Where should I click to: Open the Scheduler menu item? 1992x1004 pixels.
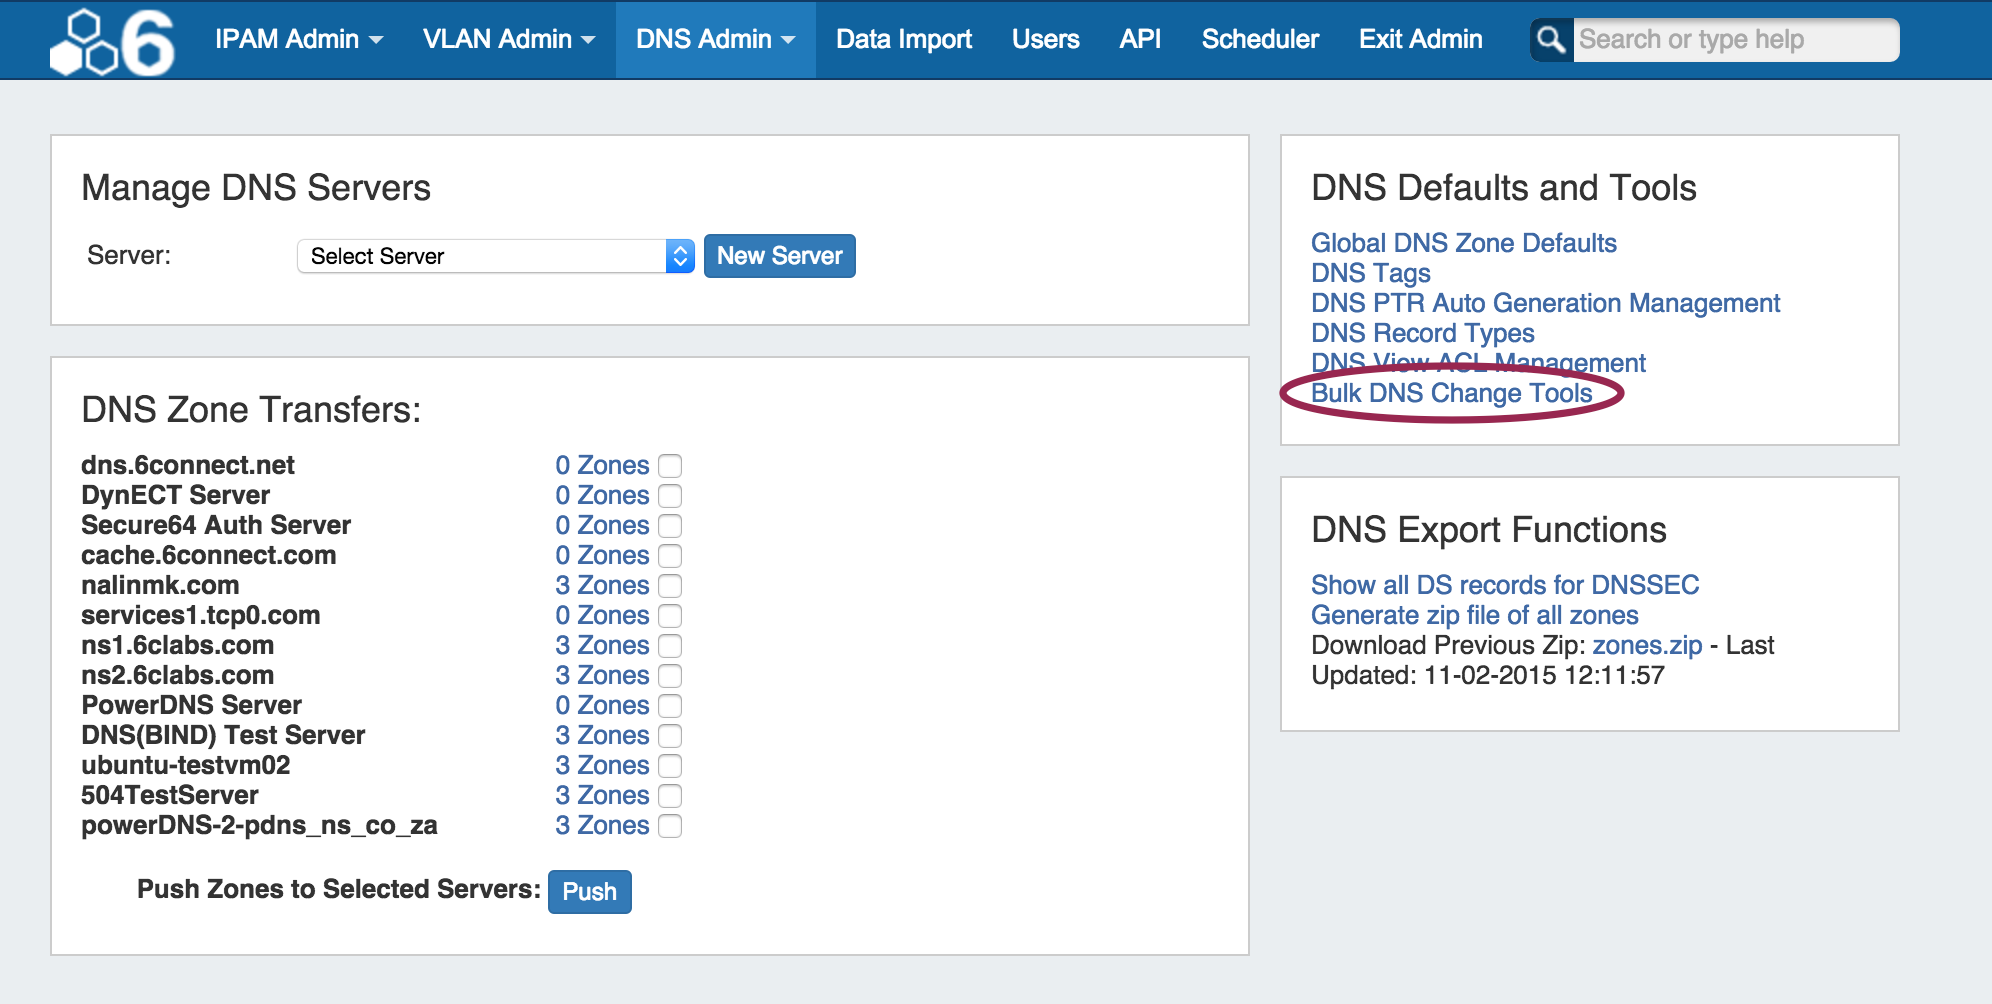[1259, 39]
